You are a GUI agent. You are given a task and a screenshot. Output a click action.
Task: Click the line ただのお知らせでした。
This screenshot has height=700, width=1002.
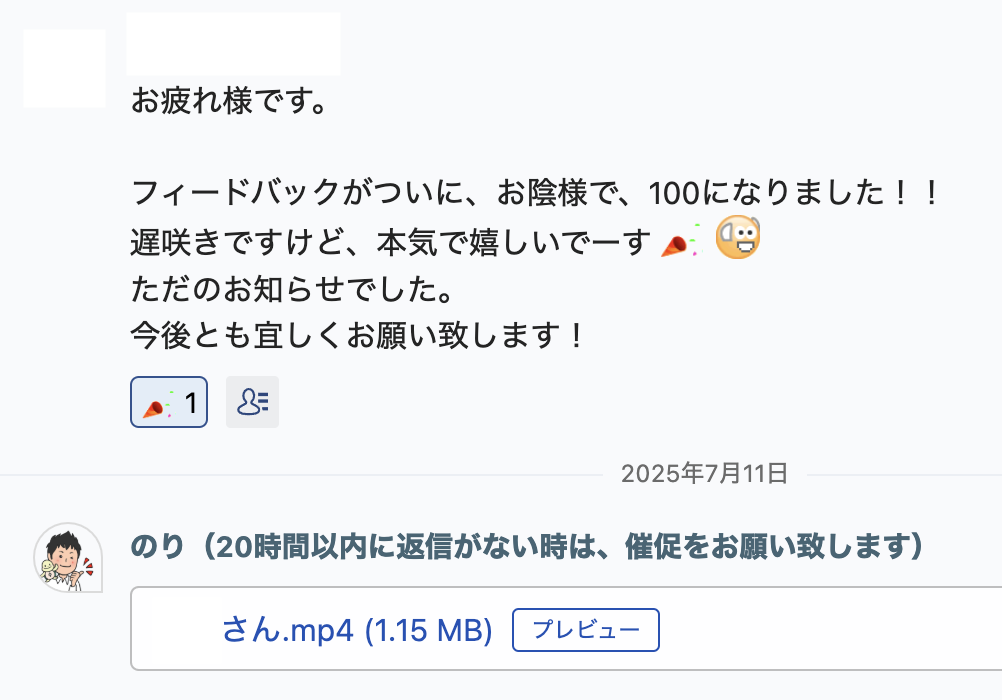click(x=293, y=288)
